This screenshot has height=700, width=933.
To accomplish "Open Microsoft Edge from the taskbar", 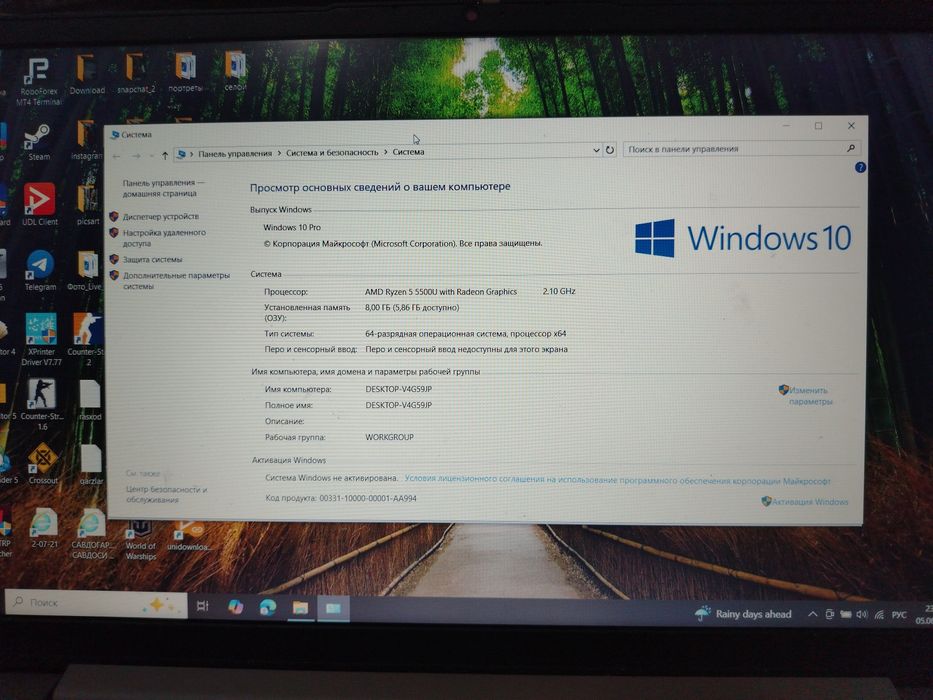I will 268,607.
